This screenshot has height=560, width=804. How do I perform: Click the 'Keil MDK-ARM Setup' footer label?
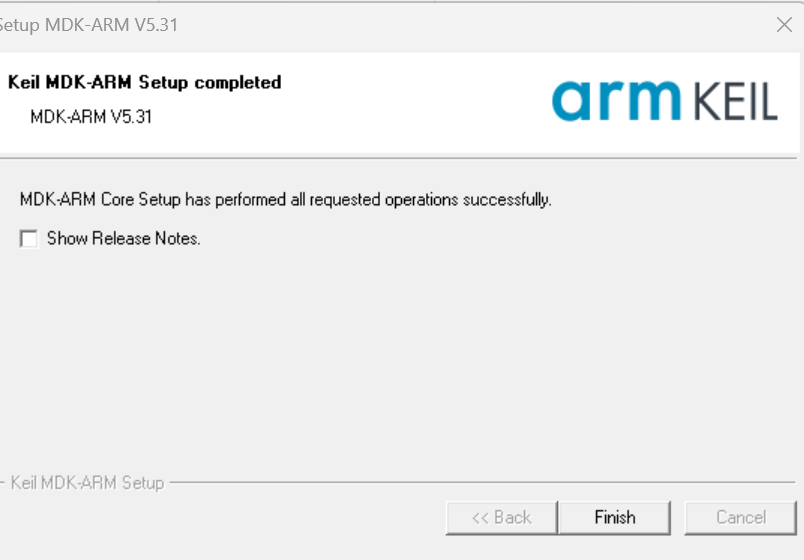(87, 483)
